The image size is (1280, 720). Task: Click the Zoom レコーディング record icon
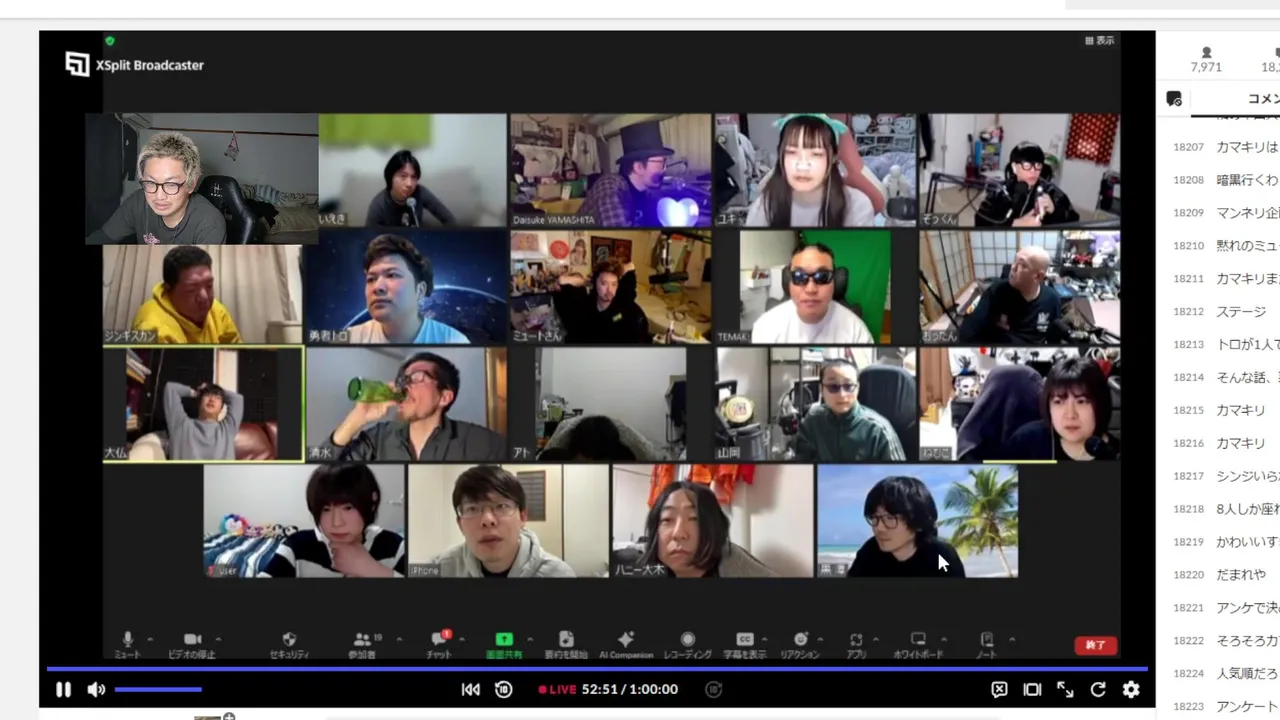tap(688, 639)
